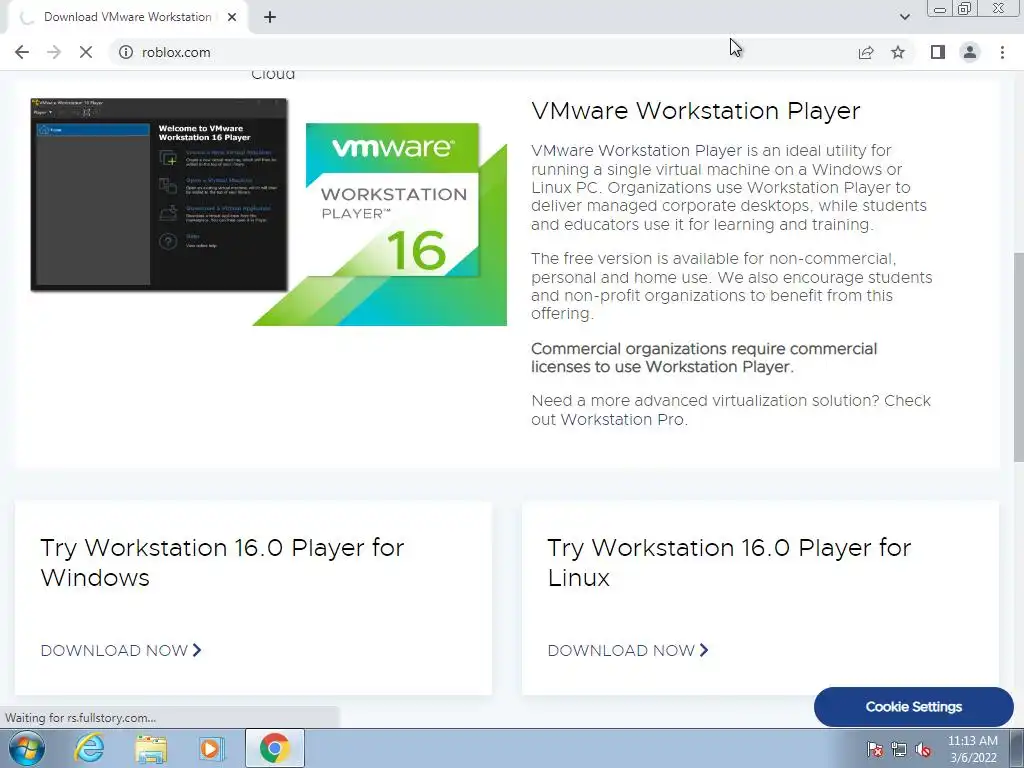Click the muted volume tray icon
1024x768 pixels.
923,749
